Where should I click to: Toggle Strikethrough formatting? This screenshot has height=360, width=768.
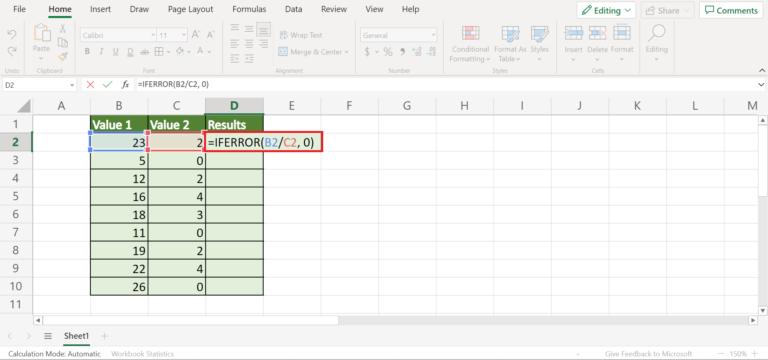(x=144, y=51)
